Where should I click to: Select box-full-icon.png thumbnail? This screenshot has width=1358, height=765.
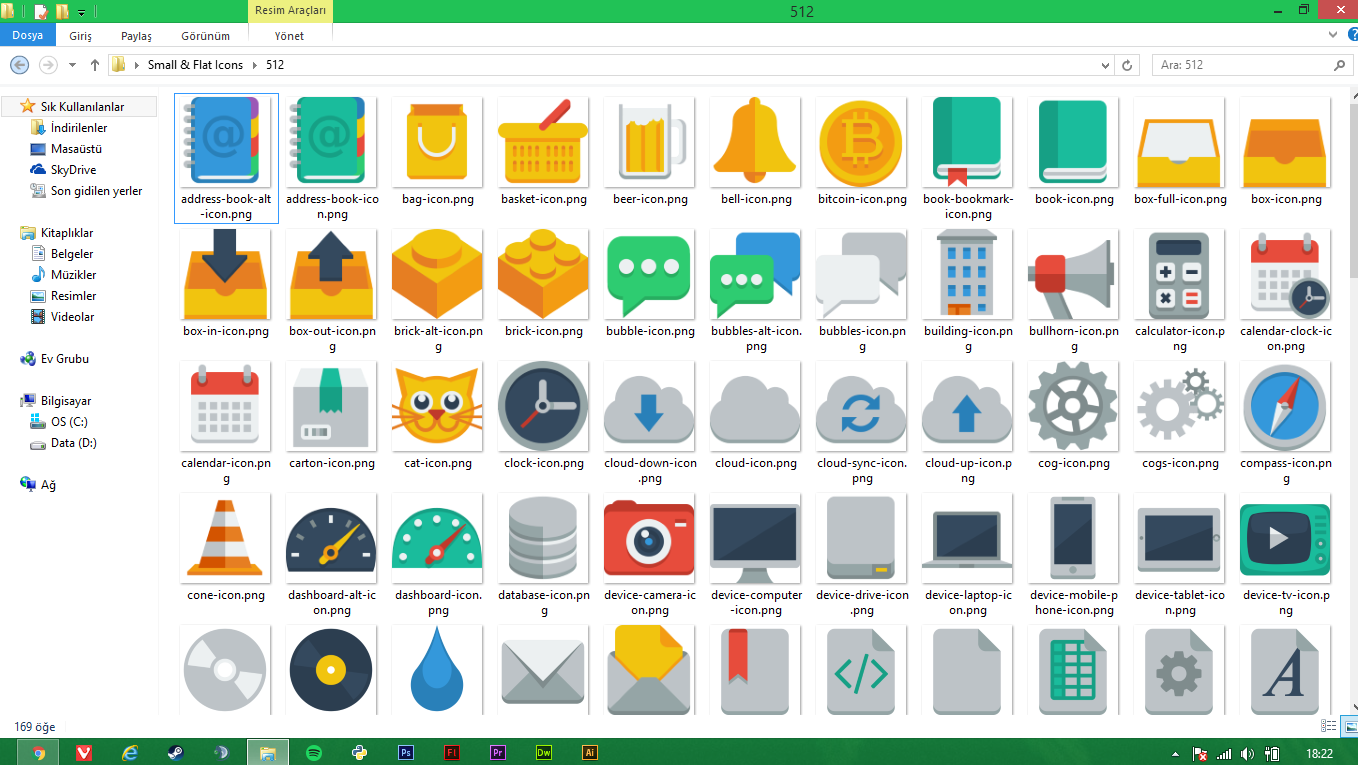1180,143
